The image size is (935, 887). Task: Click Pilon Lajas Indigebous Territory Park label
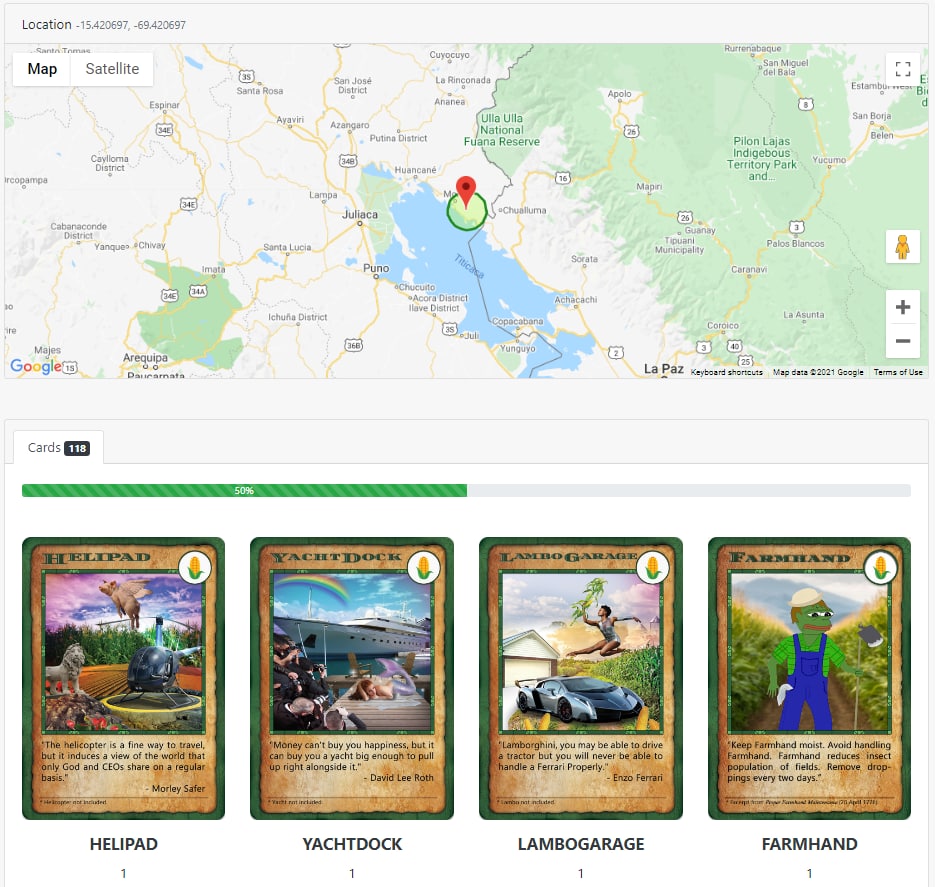[761, 159]
